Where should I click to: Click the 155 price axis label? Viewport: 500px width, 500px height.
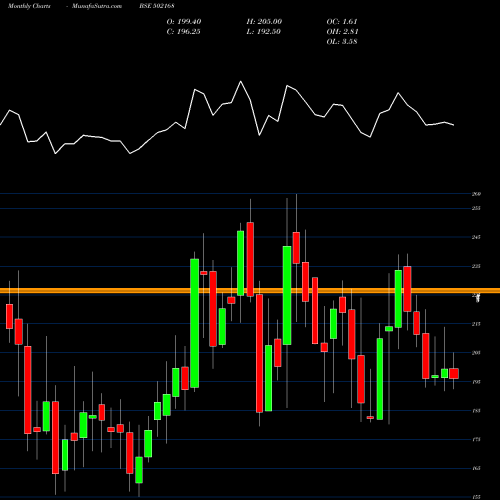pyautogui.click(x=476, y=497)
